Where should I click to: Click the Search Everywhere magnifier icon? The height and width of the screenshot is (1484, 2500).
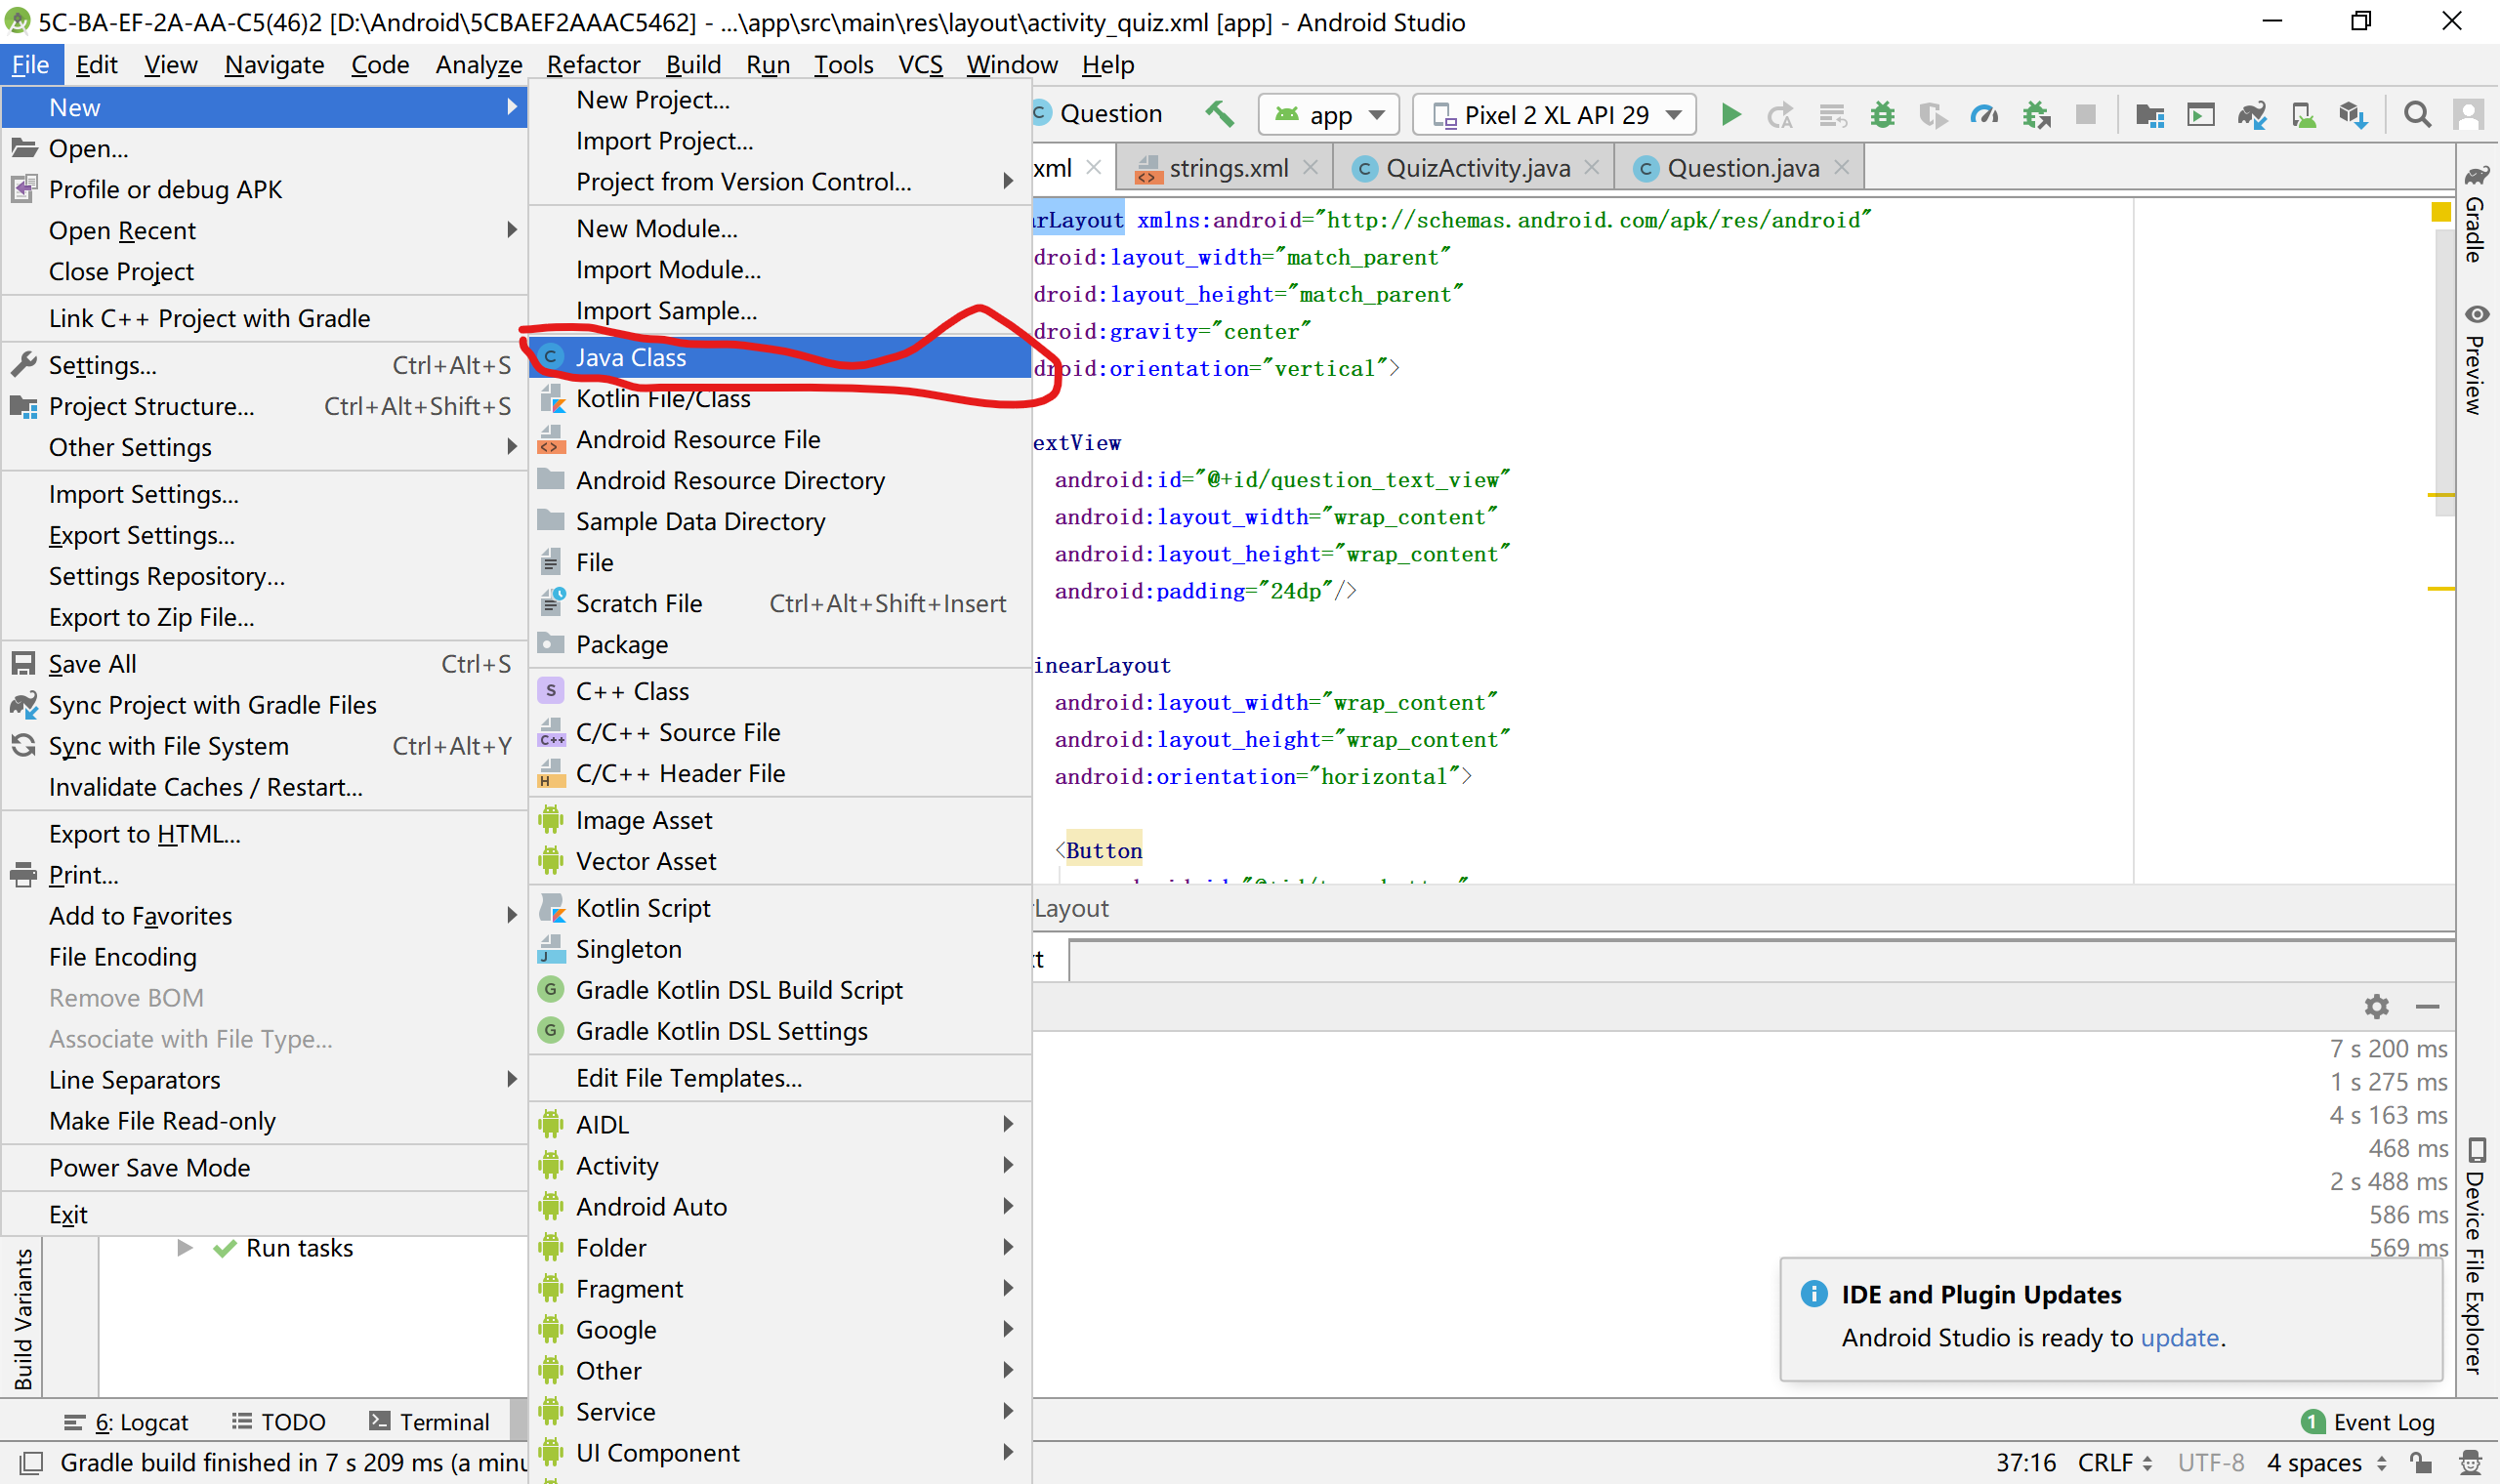[2417, 115]
